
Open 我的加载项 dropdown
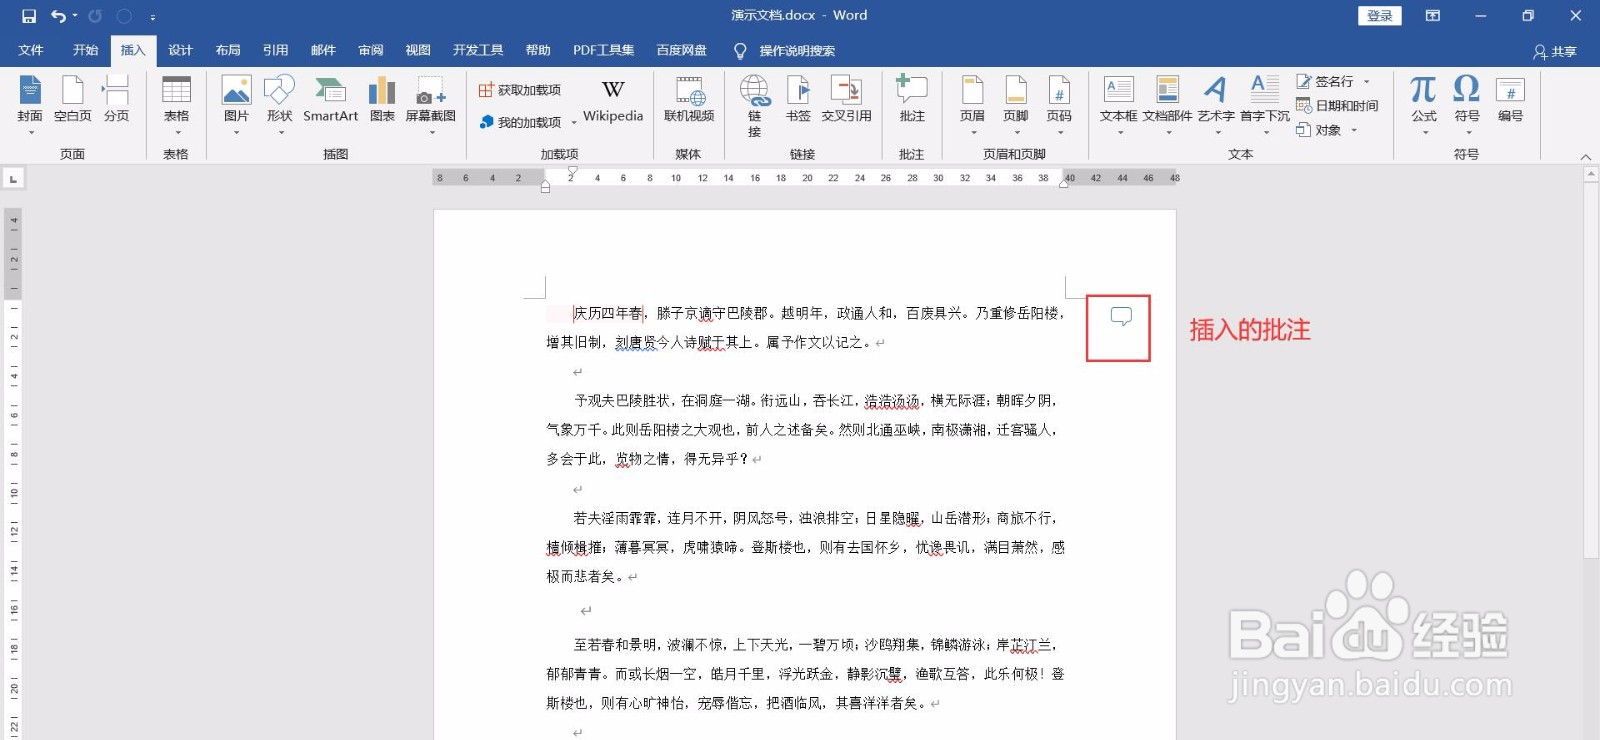tap(528, 122)
